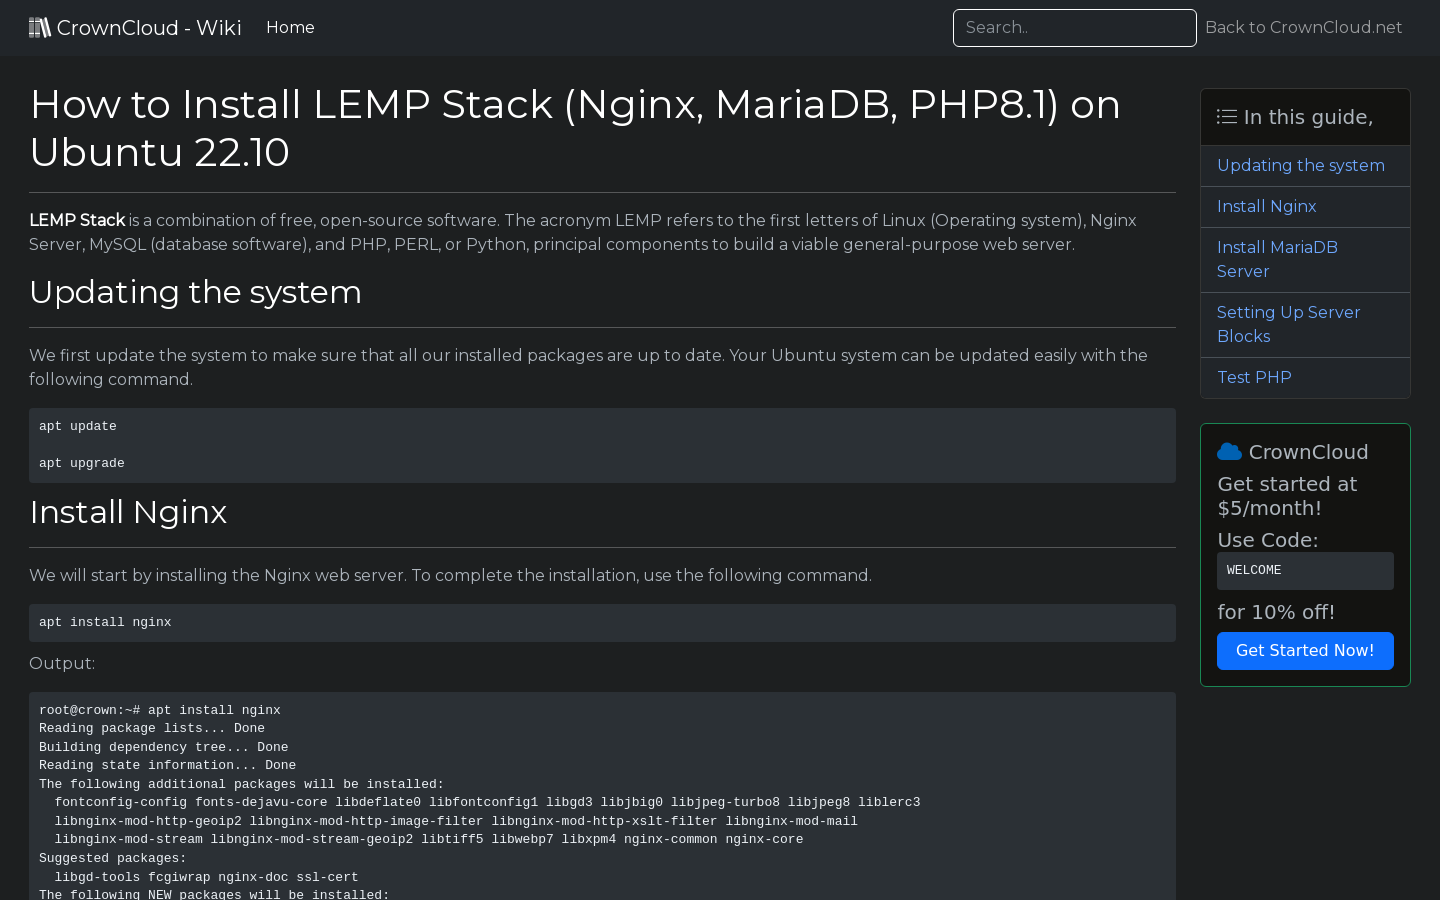Click 'Building dependency tree... Done' line
Image resolution: width=1440 pixels, height=900 pixels.
coord(164,747)
